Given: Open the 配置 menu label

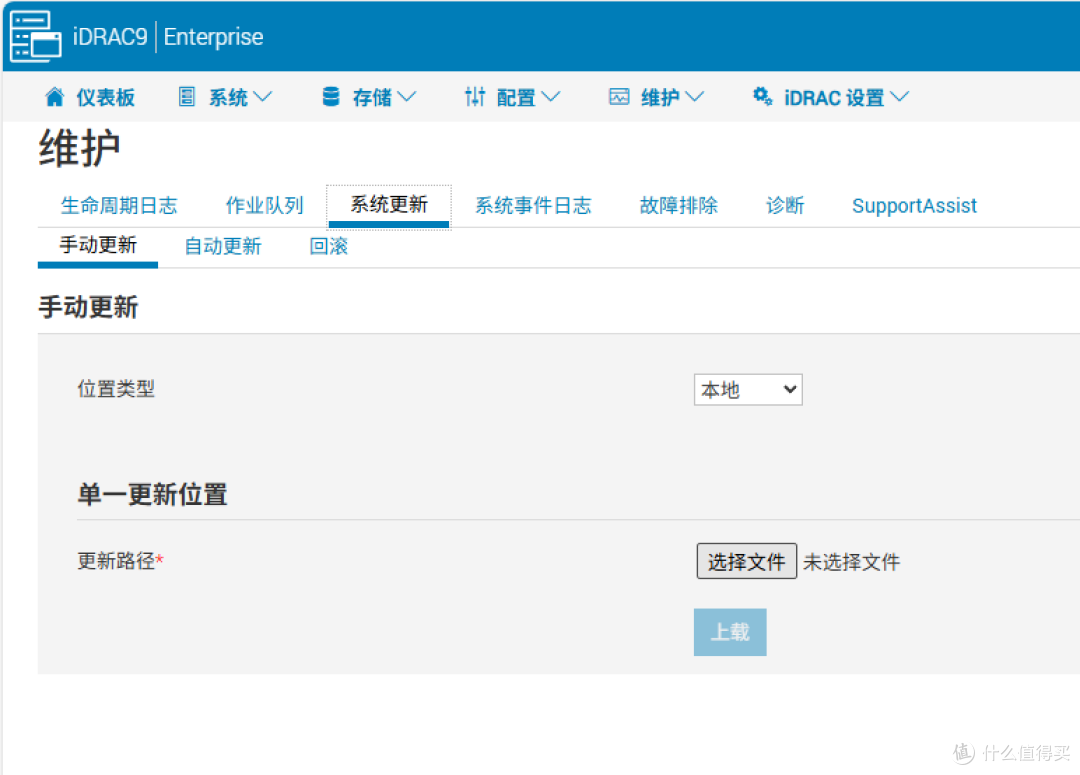Looking at the screenshot, I should pos(516,98).
